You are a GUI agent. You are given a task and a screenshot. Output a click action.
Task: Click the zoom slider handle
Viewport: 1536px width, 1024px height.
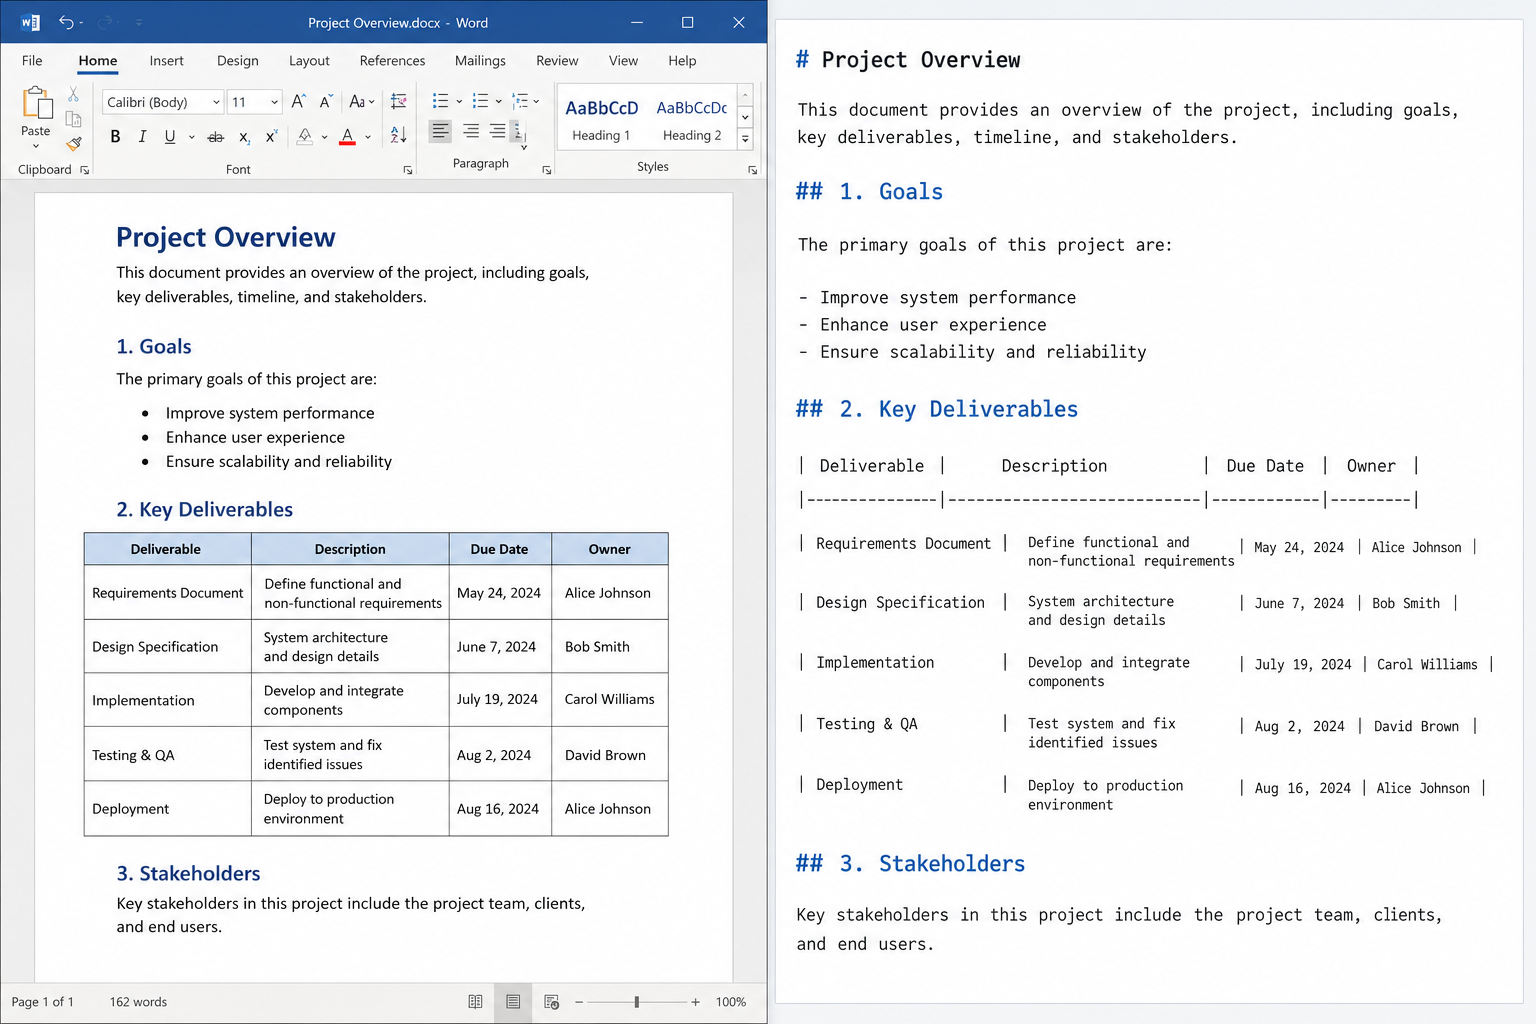click(x=636, y=1002)
